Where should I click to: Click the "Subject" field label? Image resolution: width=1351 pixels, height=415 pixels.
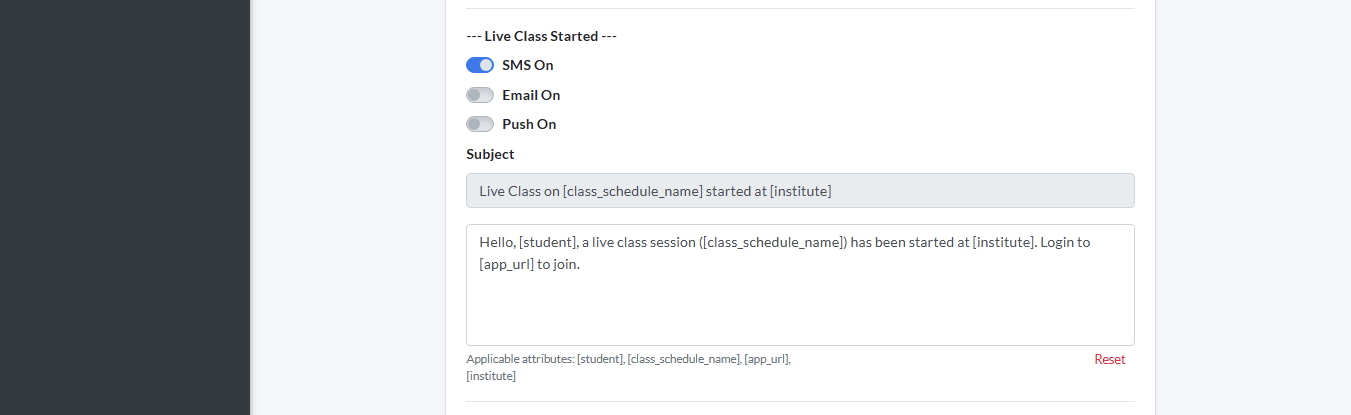[x=490, y=154]
